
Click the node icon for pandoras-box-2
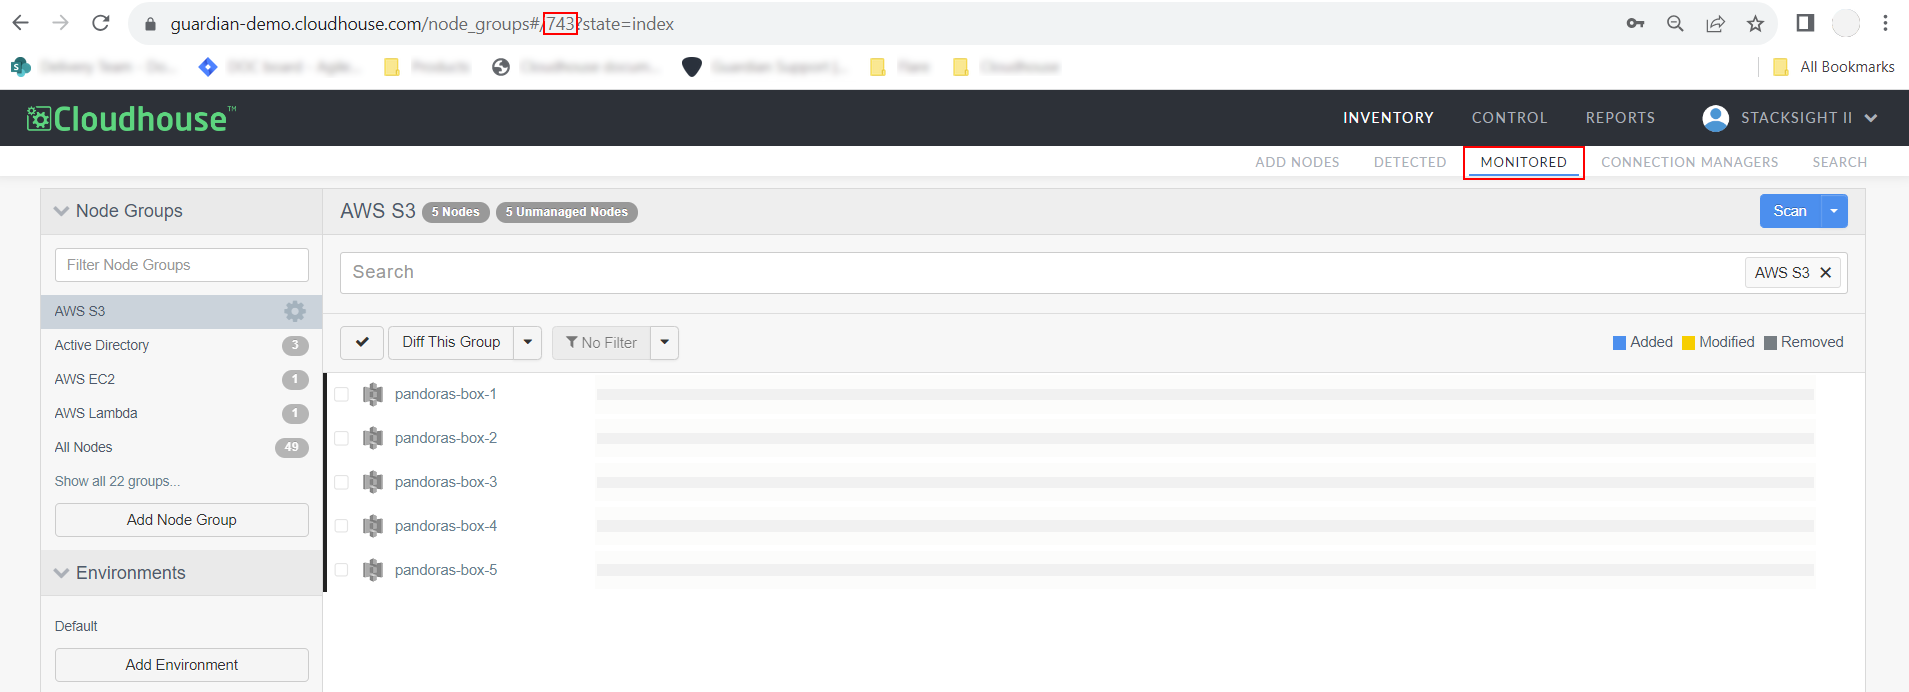[x=373, y=438]
